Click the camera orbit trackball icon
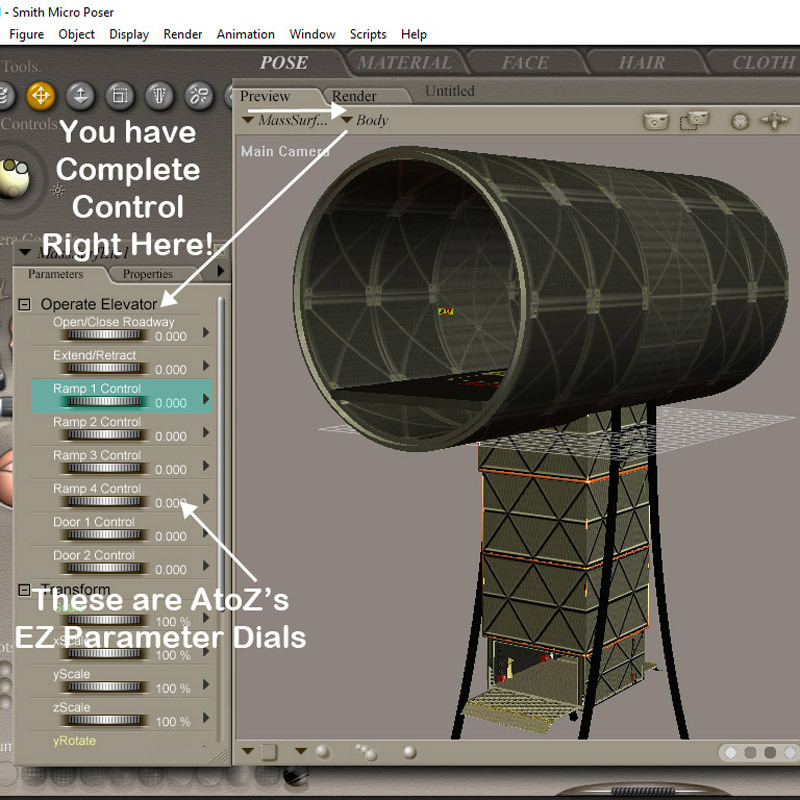 [740, 121]
